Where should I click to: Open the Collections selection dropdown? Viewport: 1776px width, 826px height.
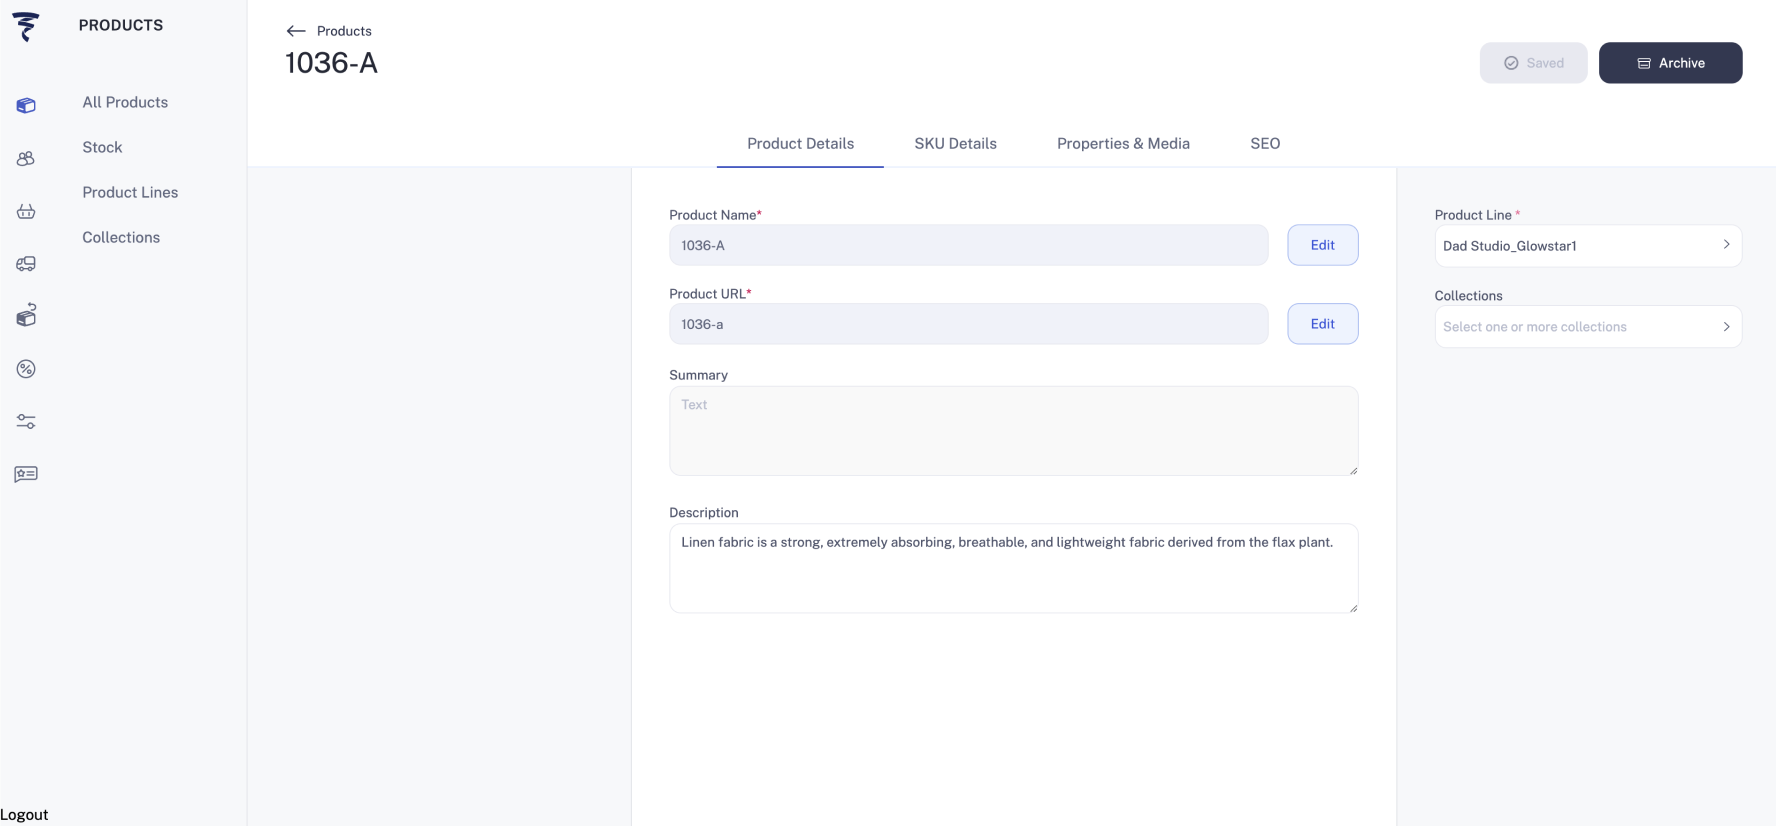click(x=1587, y=327)
